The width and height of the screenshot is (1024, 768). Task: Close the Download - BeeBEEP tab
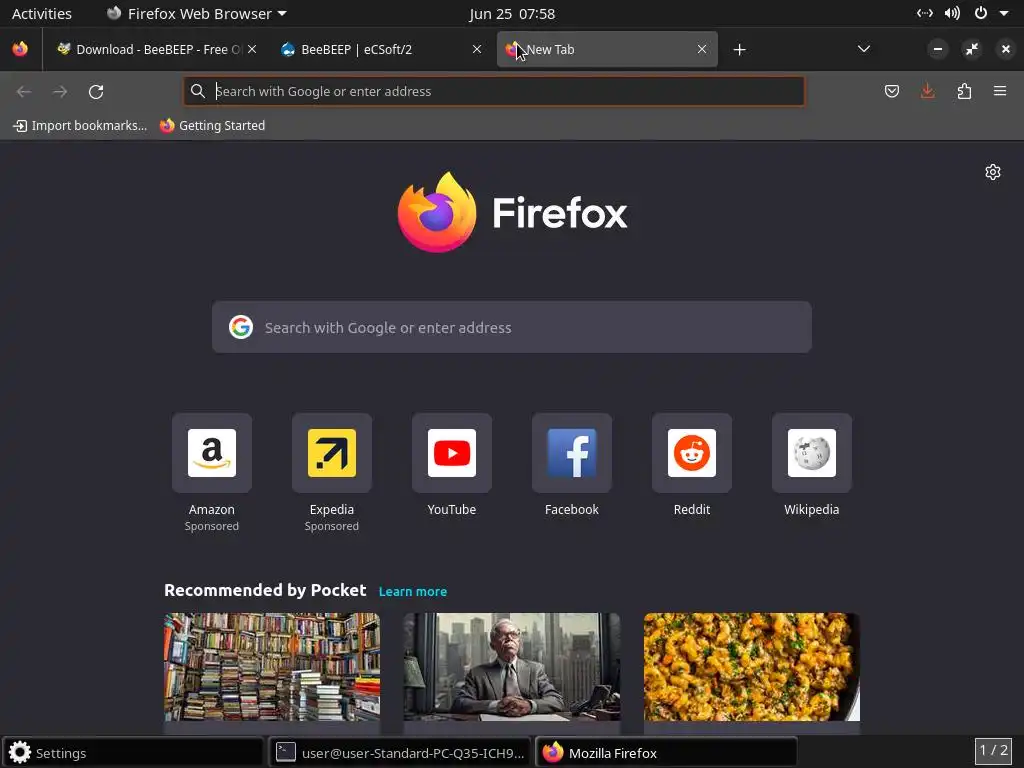point(252,49)
